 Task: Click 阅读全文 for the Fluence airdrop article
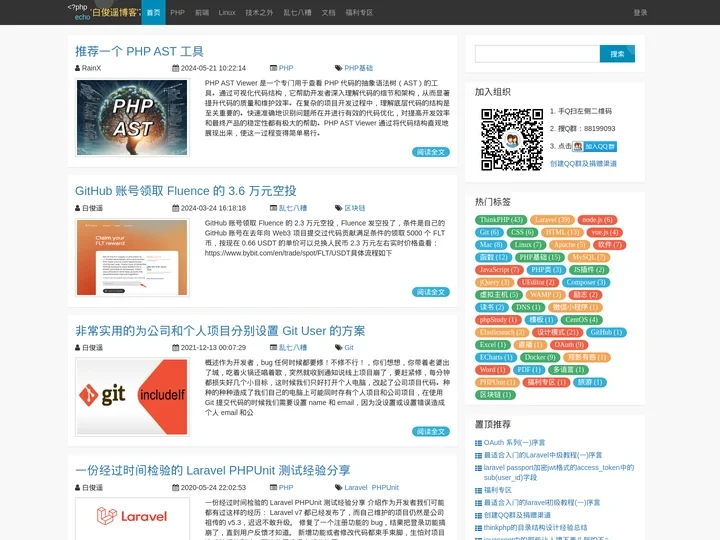(x=431, y=292)
